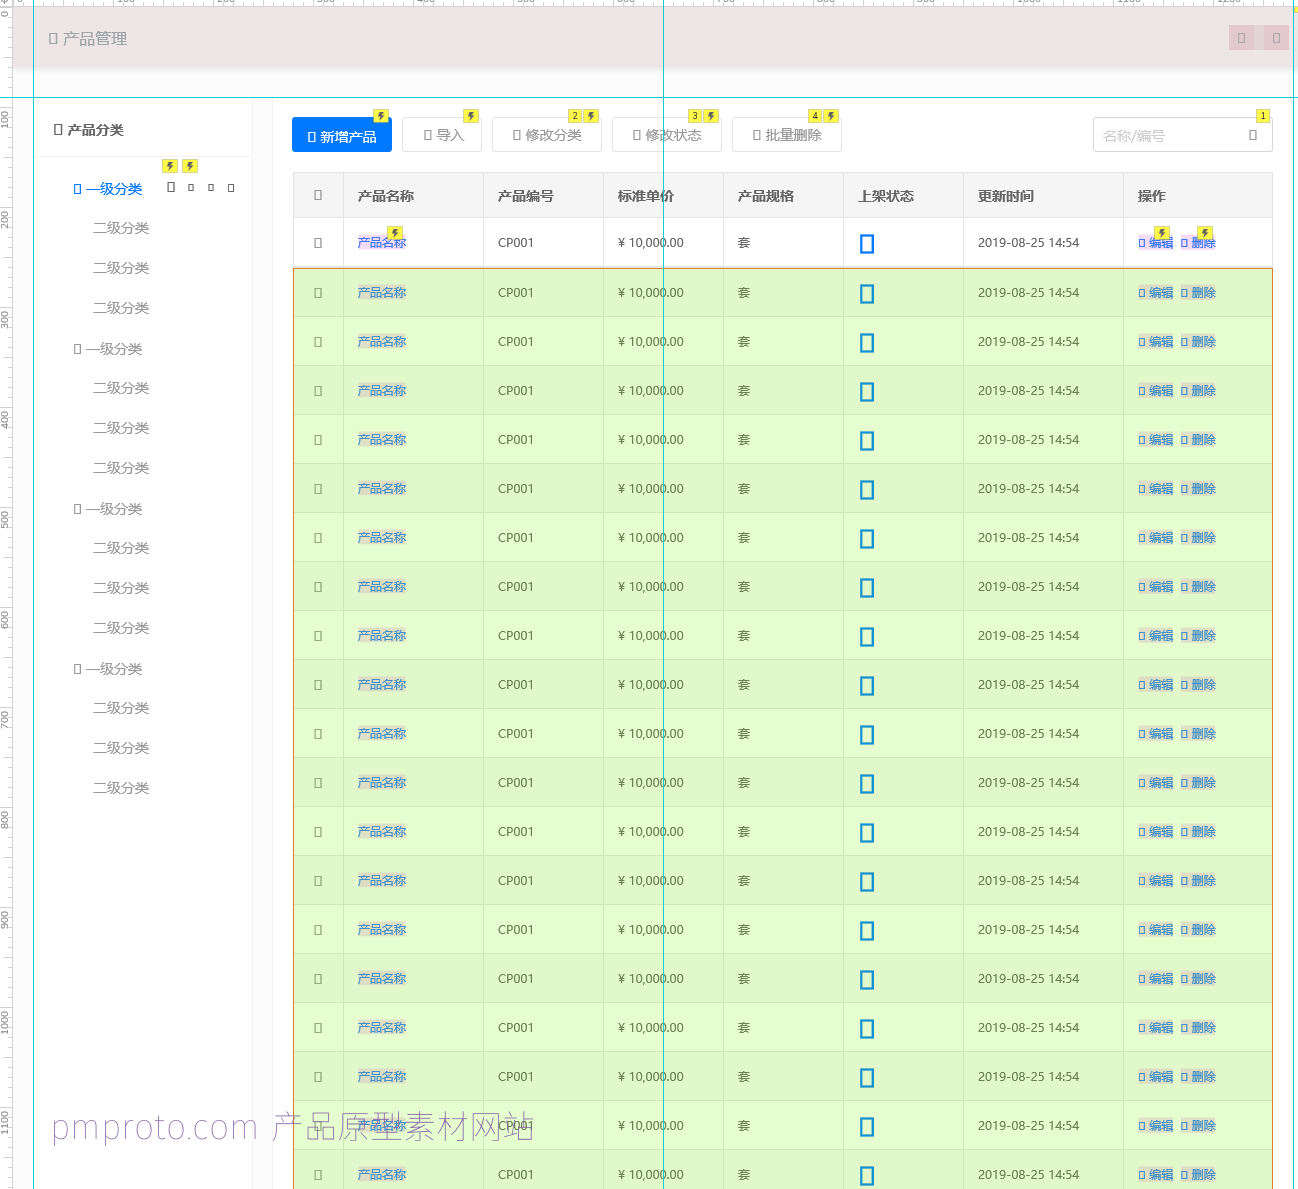Tick the select-all checkbox in table header
Image resolution: width=1298 pixels, height=1189 pixels.
point(318,195)
